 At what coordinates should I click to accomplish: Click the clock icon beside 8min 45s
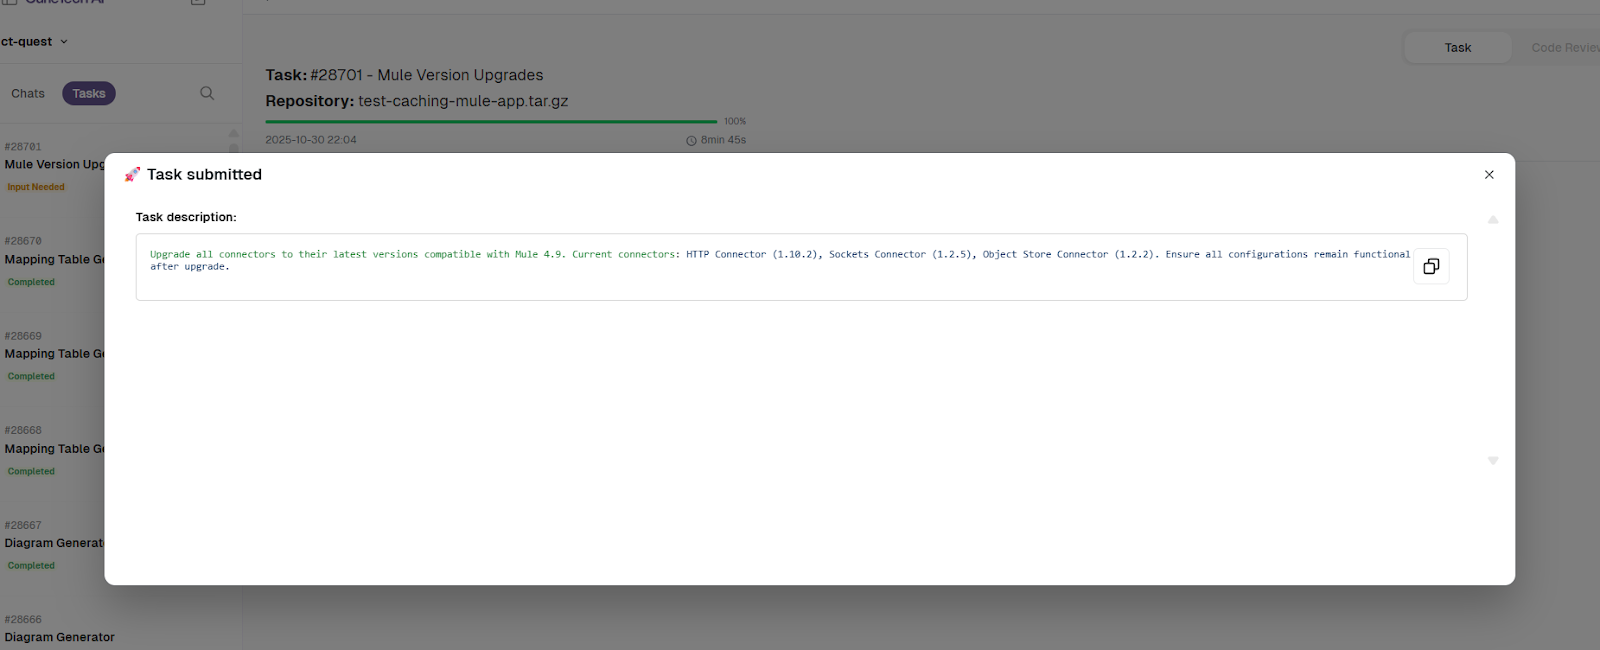[691, 141]
